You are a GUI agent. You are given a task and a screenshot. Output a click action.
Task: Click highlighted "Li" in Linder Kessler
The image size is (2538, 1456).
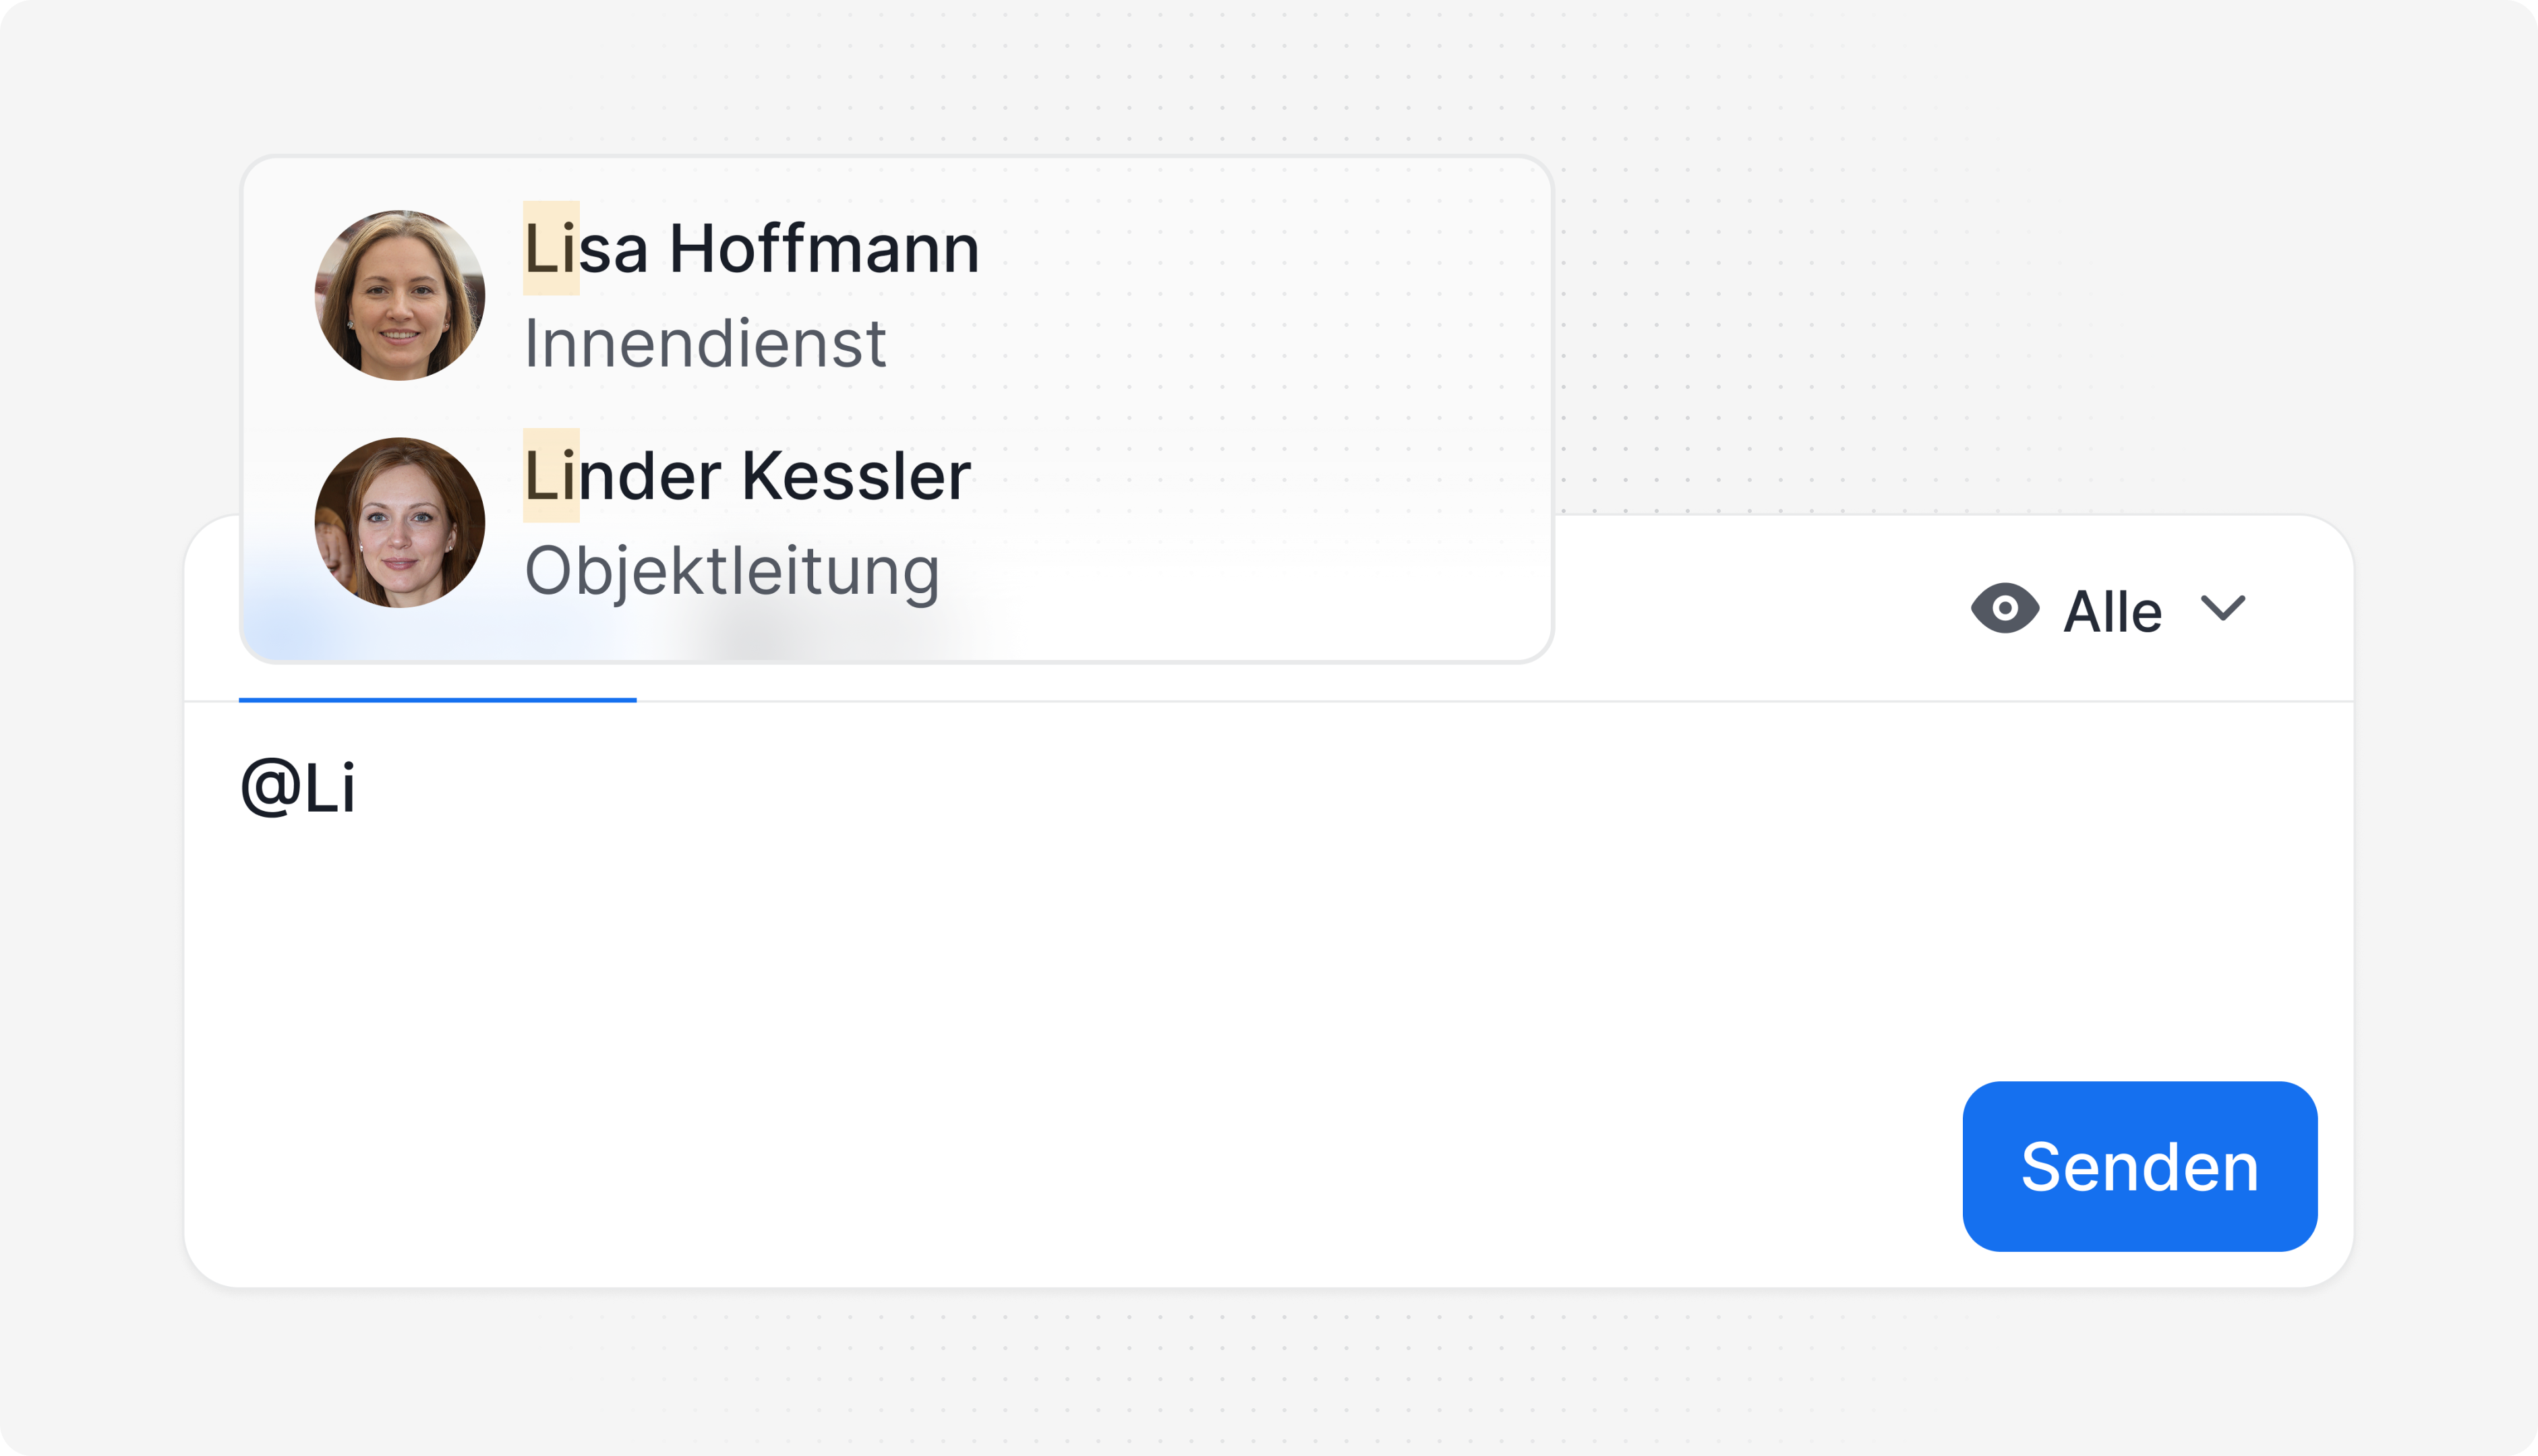(551, 476)
